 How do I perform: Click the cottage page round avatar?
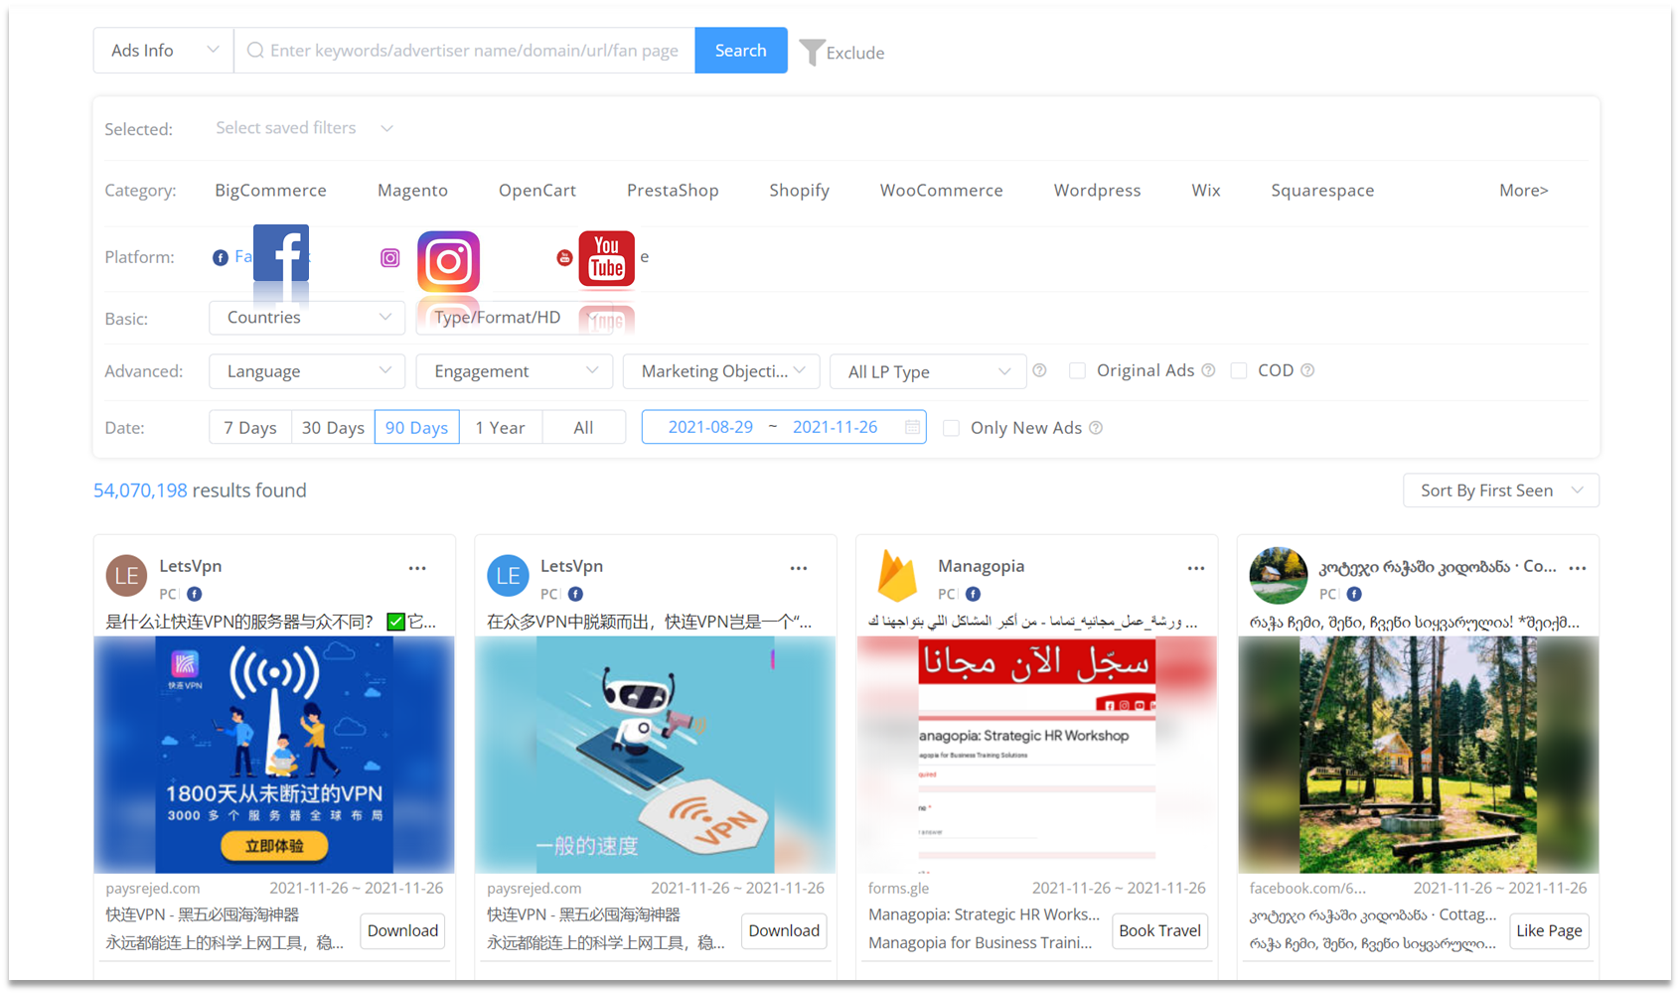[1278, 576]
